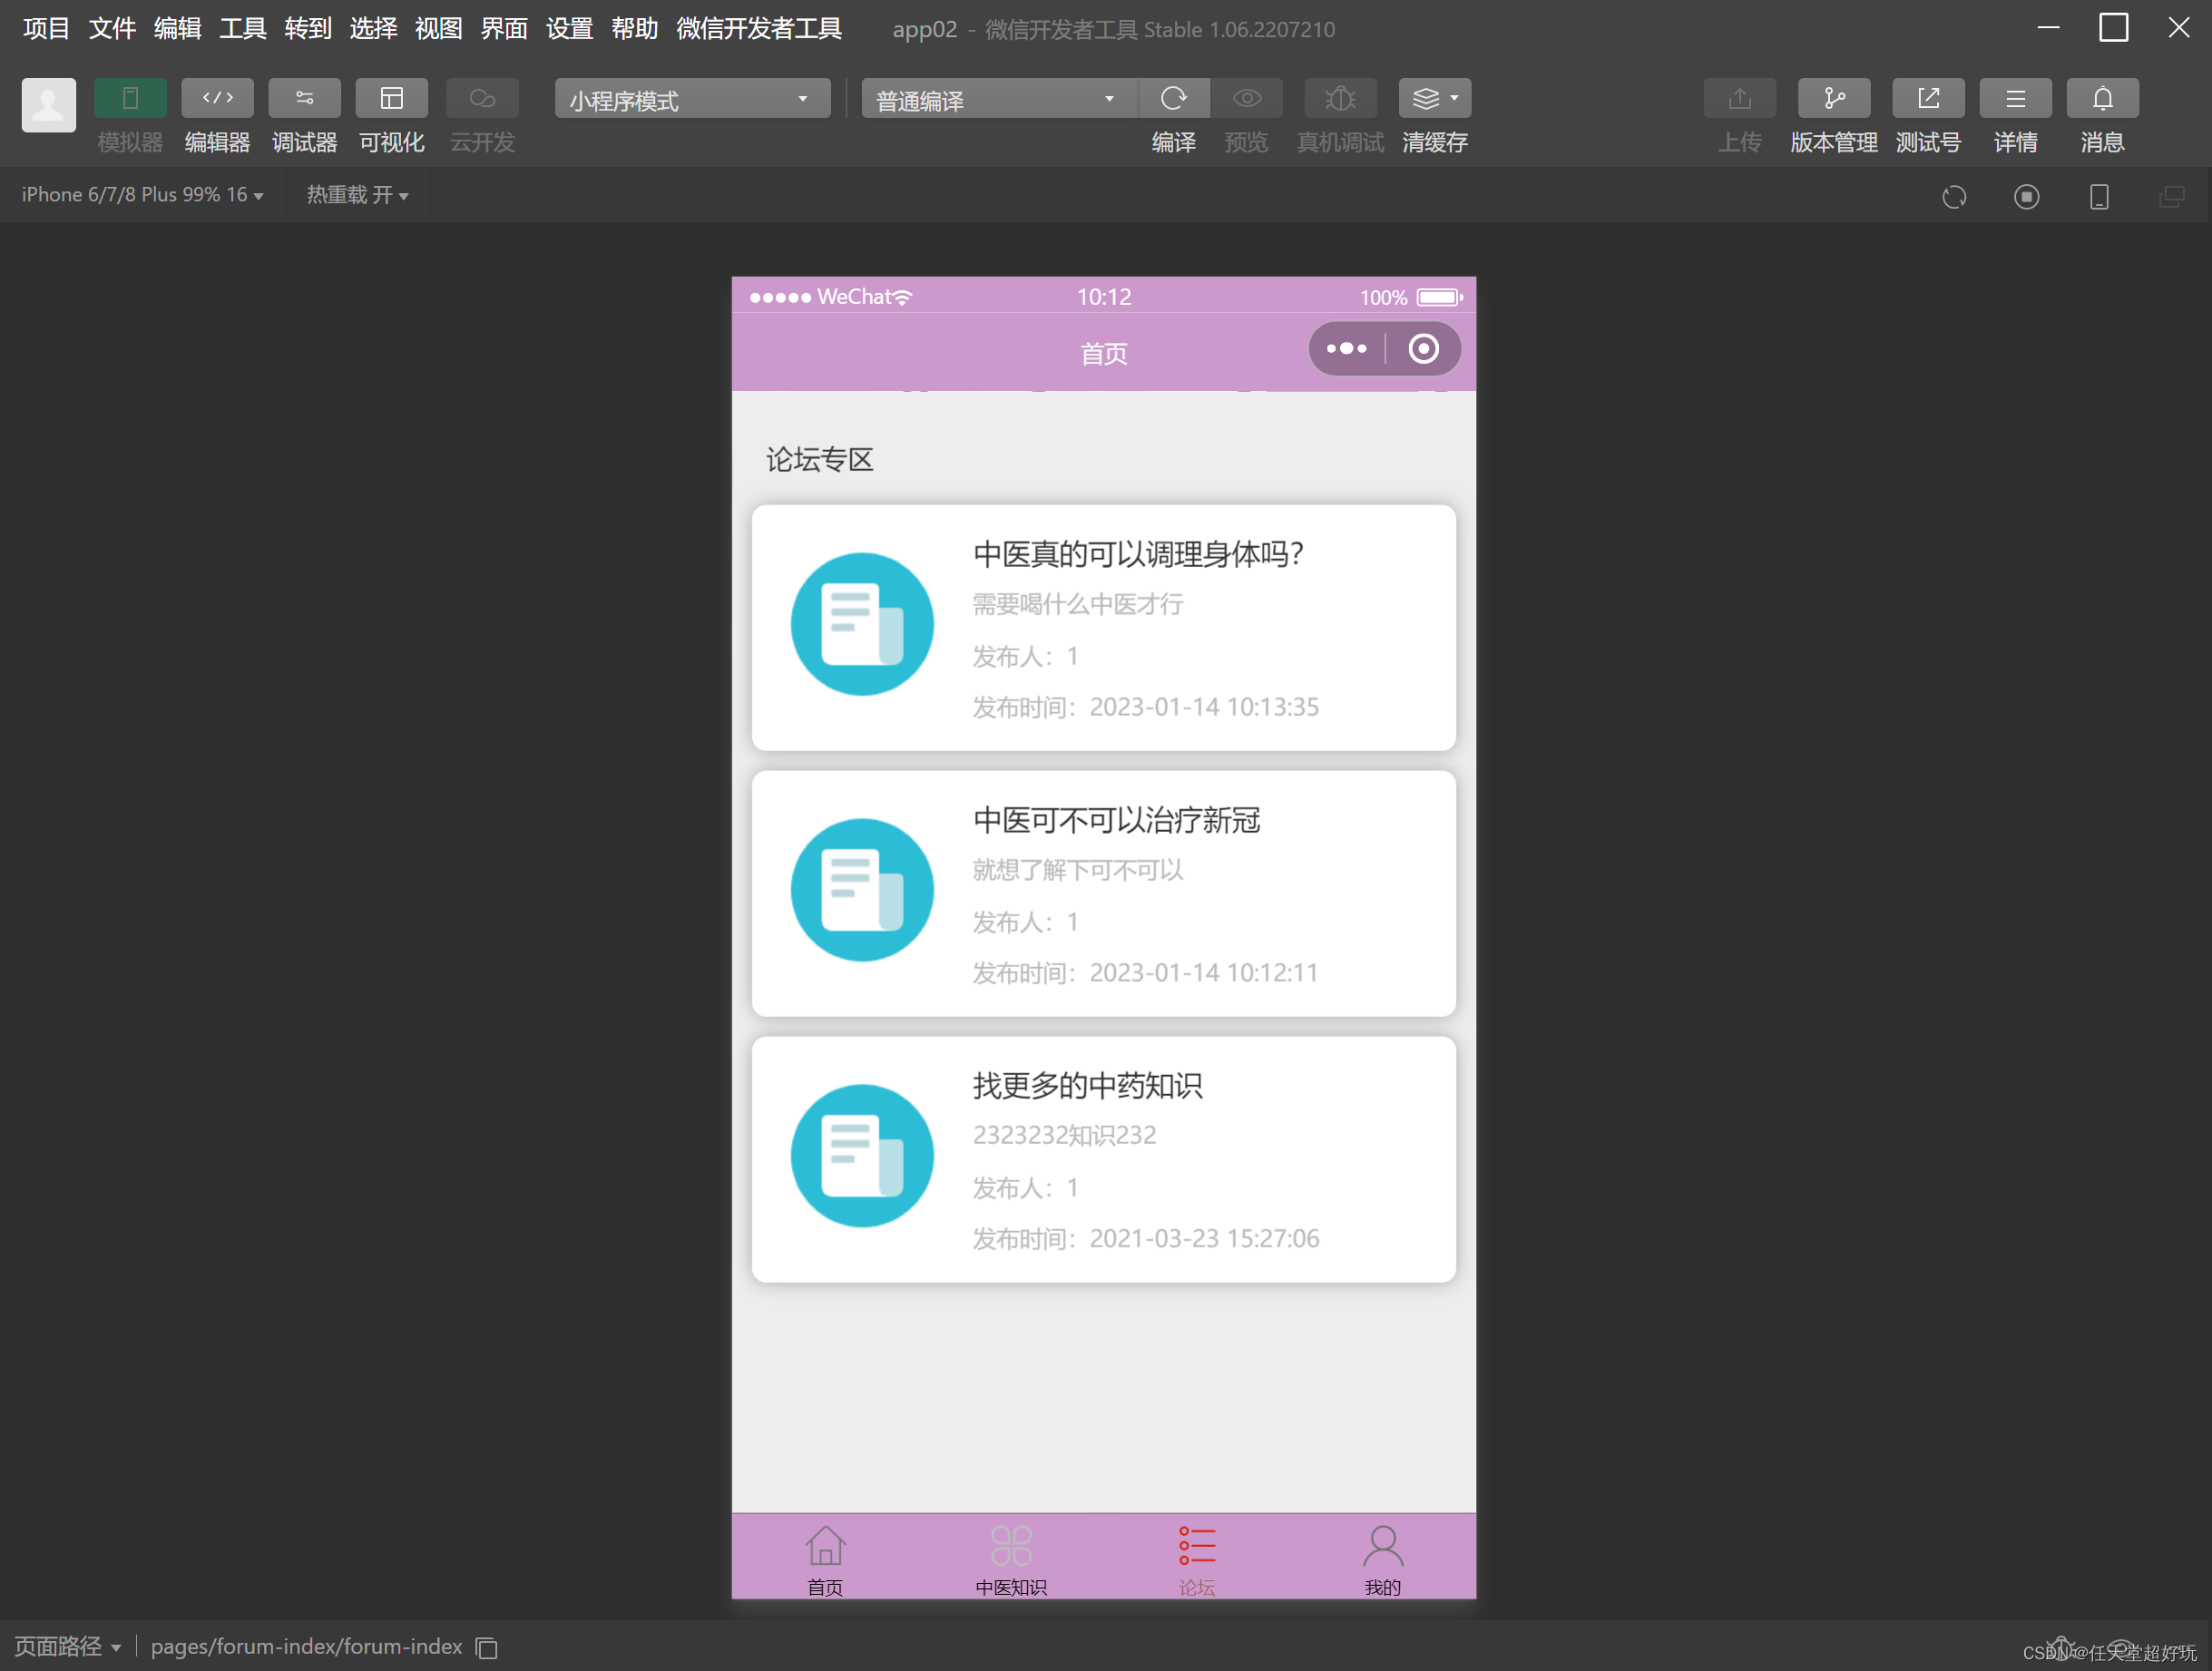Open the iPhone 6/7/8 Plus device dropdown
Viewport: 2212px width, 1671px height.
click(x=142, y=195)
